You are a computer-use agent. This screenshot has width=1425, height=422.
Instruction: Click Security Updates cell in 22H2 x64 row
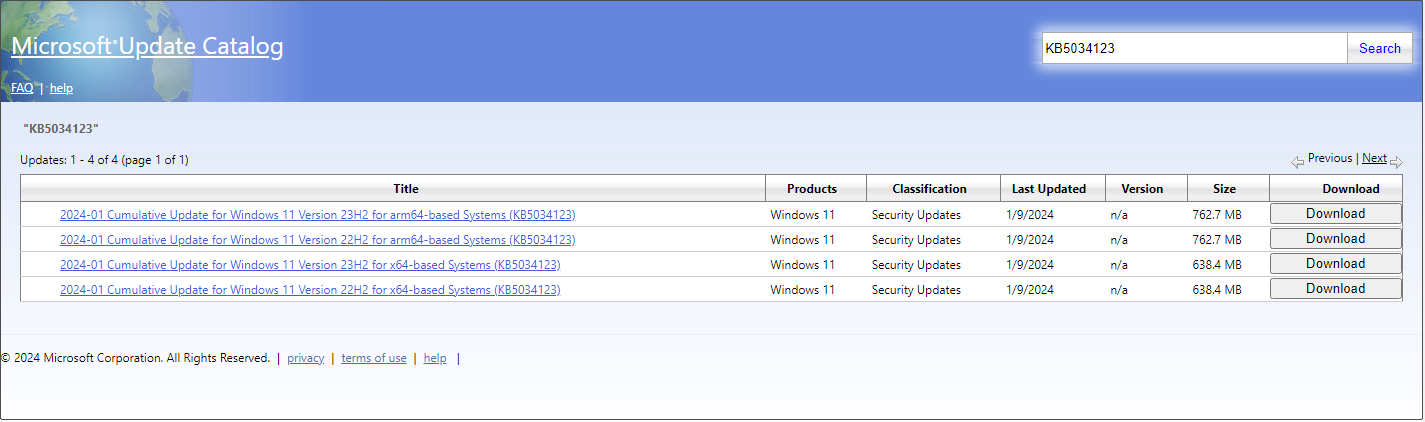(916, 290)
